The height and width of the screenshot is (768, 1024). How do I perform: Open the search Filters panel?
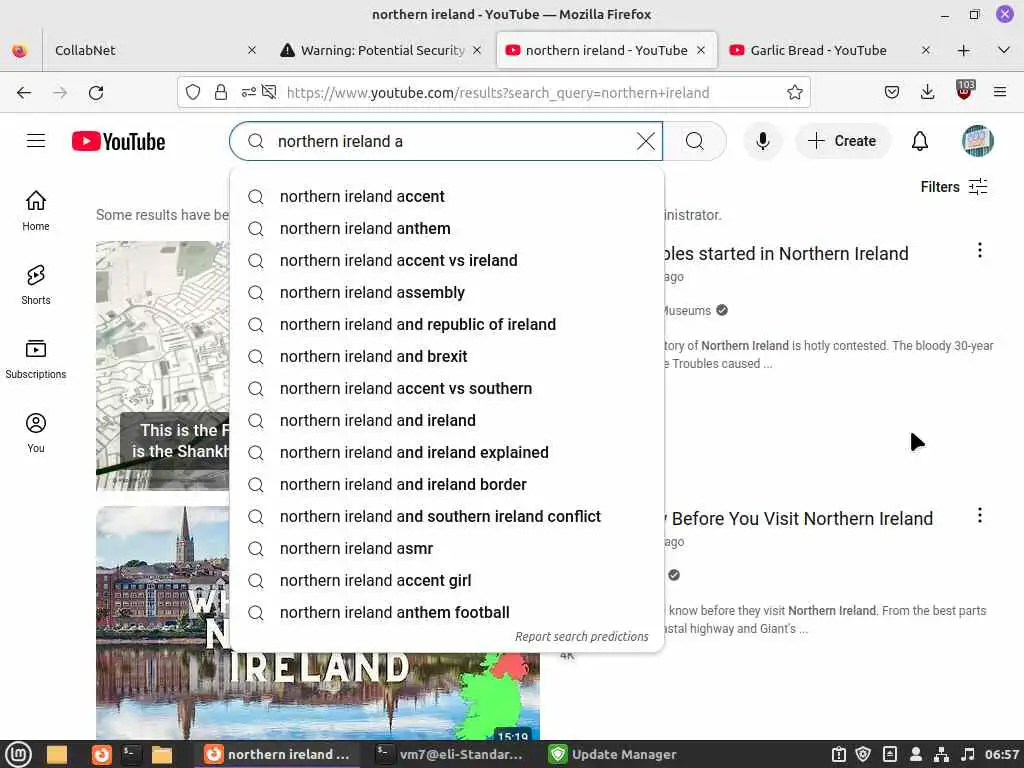click(x=953, y=187)
